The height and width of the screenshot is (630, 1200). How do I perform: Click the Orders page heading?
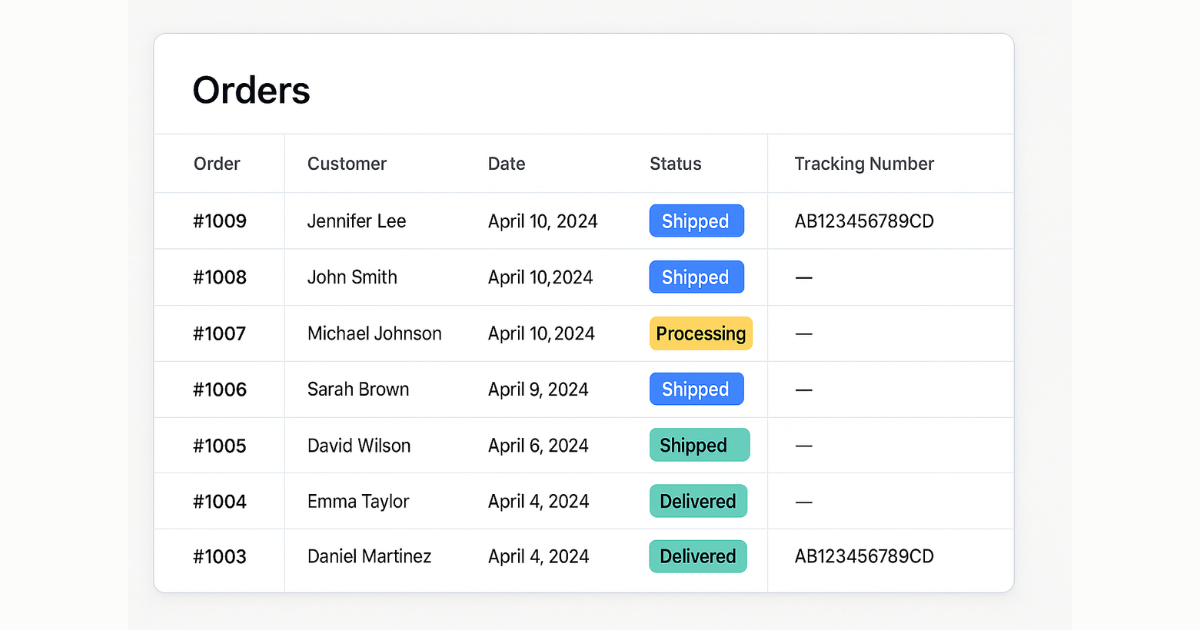(x=251, y=90)
